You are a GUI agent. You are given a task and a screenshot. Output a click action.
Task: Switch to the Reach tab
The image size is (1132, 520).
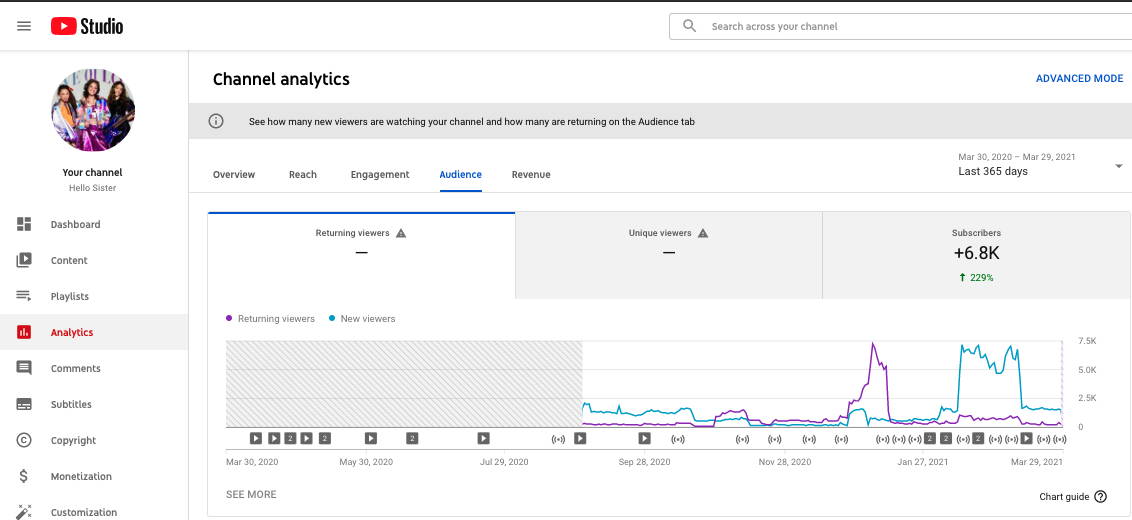pyautogui.click(x=302, y=174)
